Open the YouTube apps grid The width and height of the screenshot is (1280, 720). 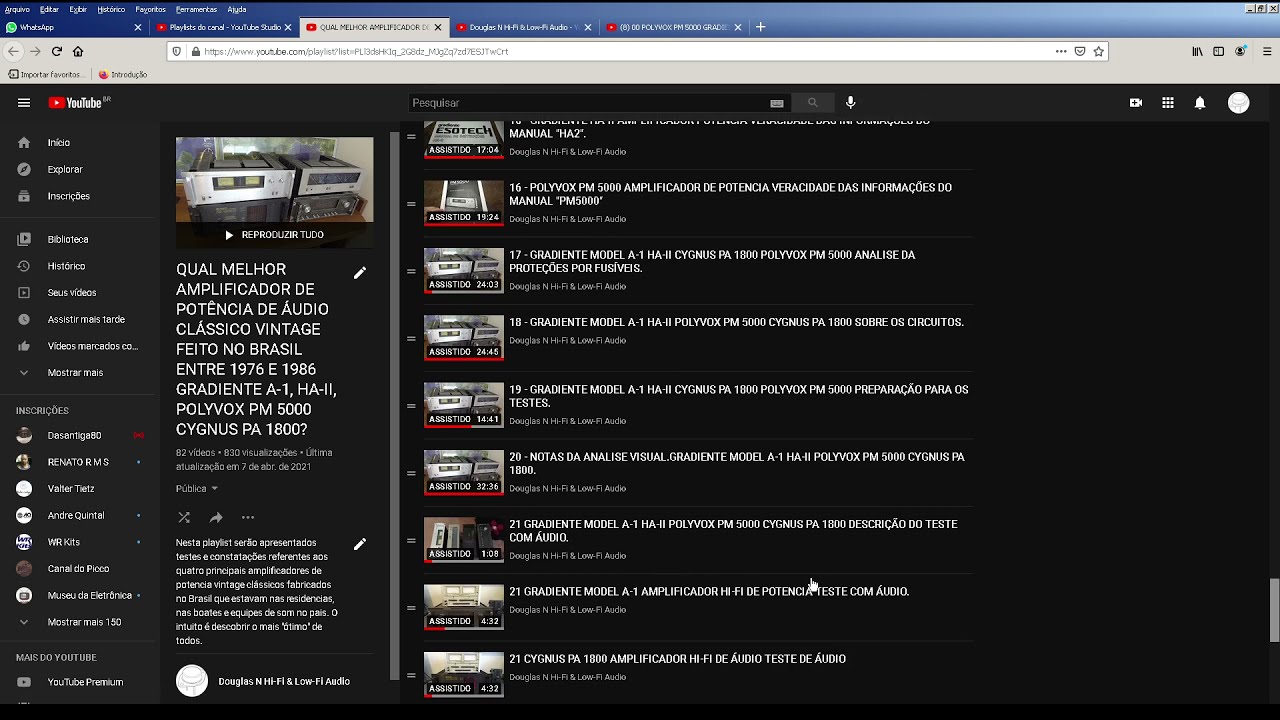click(x=1168, y=103)
